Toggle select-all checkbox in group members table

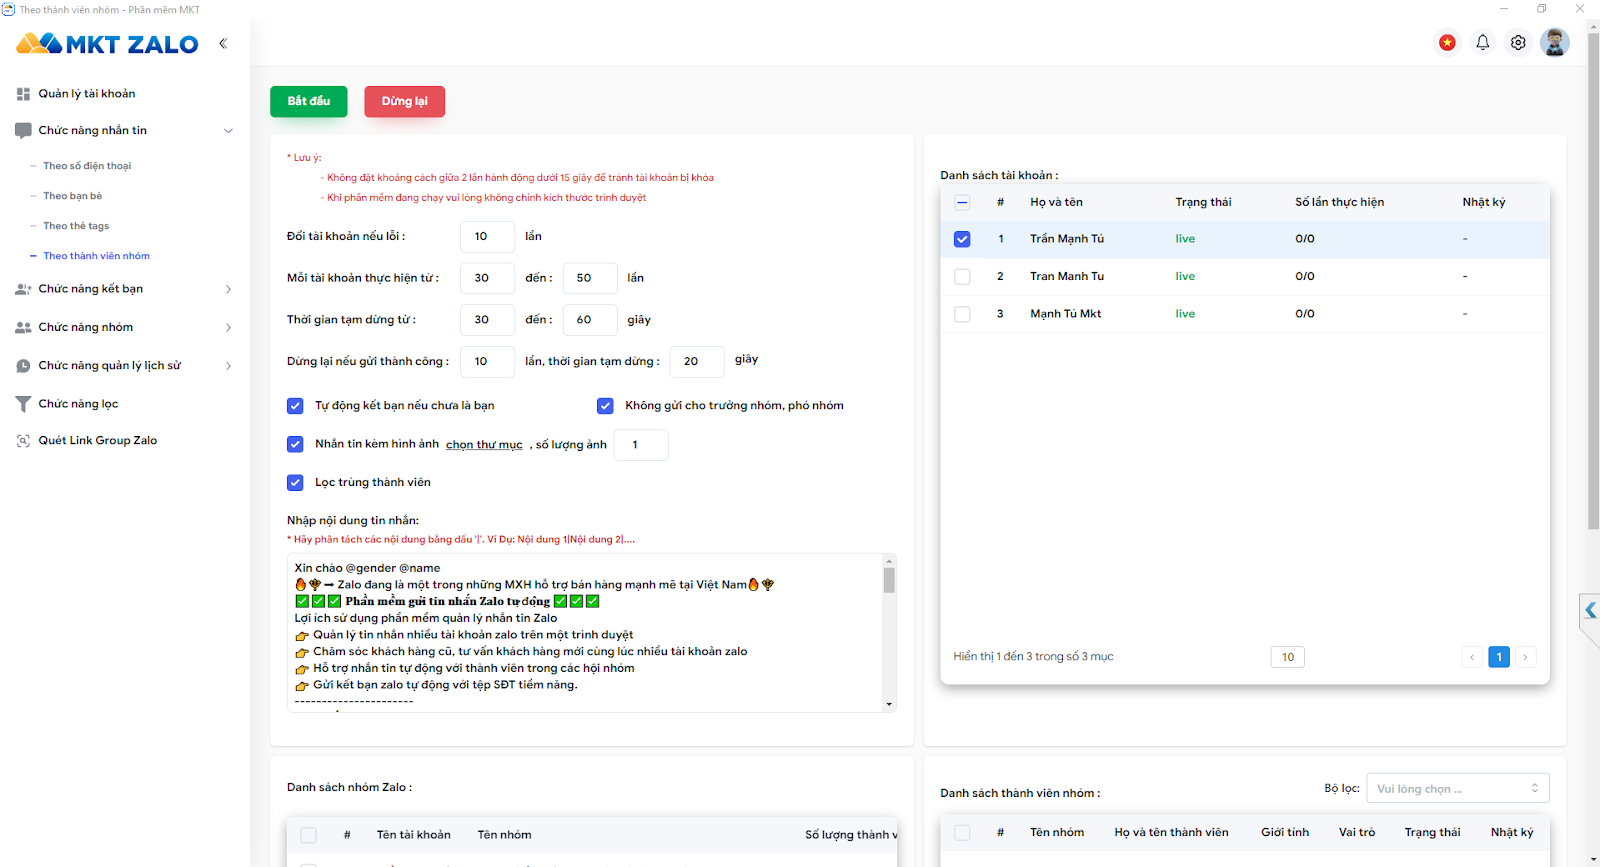click(x=962, y=832)
